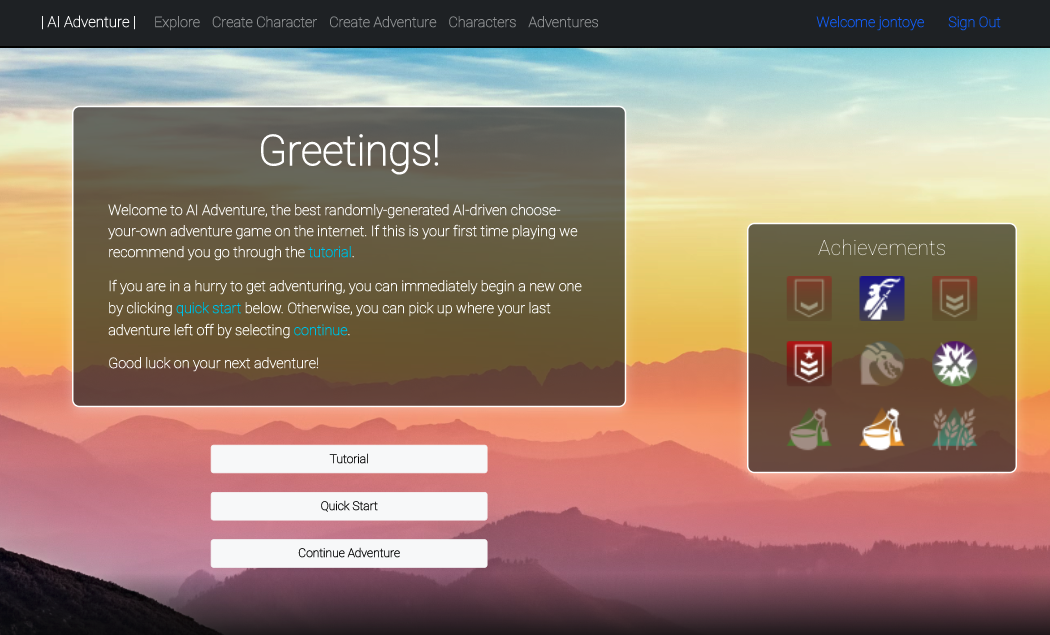Select the orange potion achievement icon
Image resolution: width=1050 pixels, height=635 pixels.
(x=881, y=430)
